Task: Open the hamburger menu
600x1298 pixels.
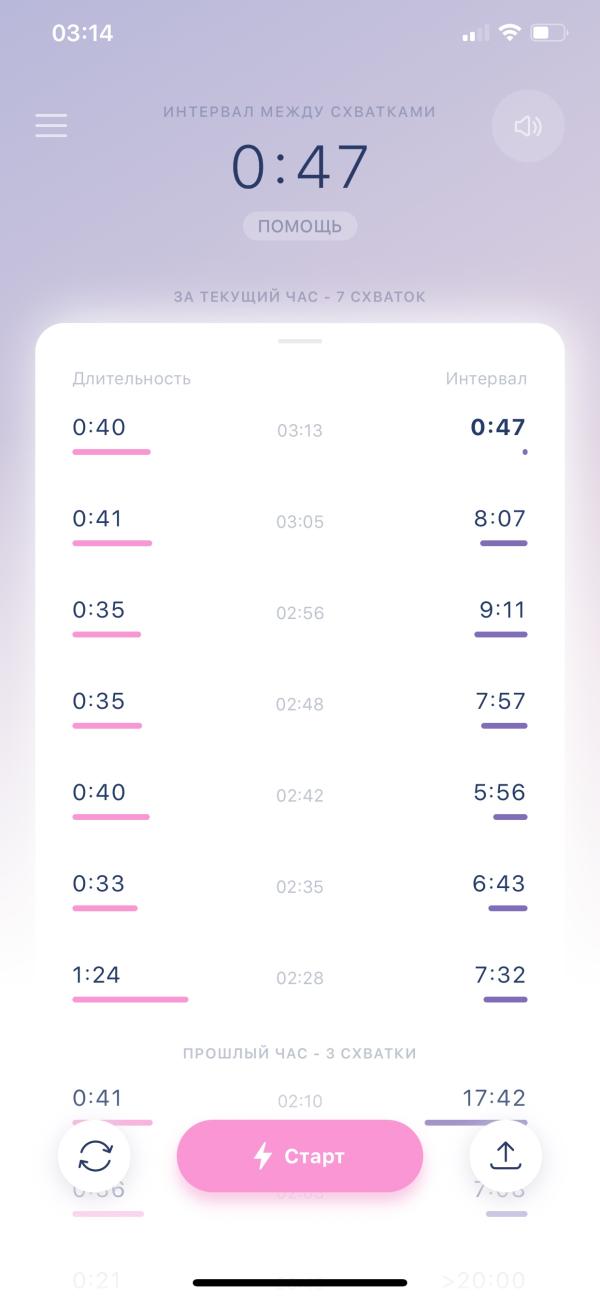Action: pos(51,125)
